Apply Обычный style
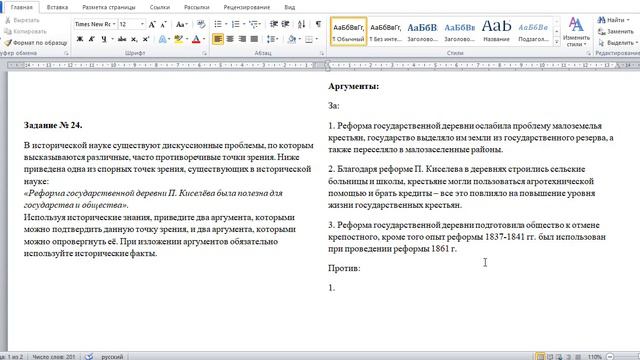 [x=349, y=31]
